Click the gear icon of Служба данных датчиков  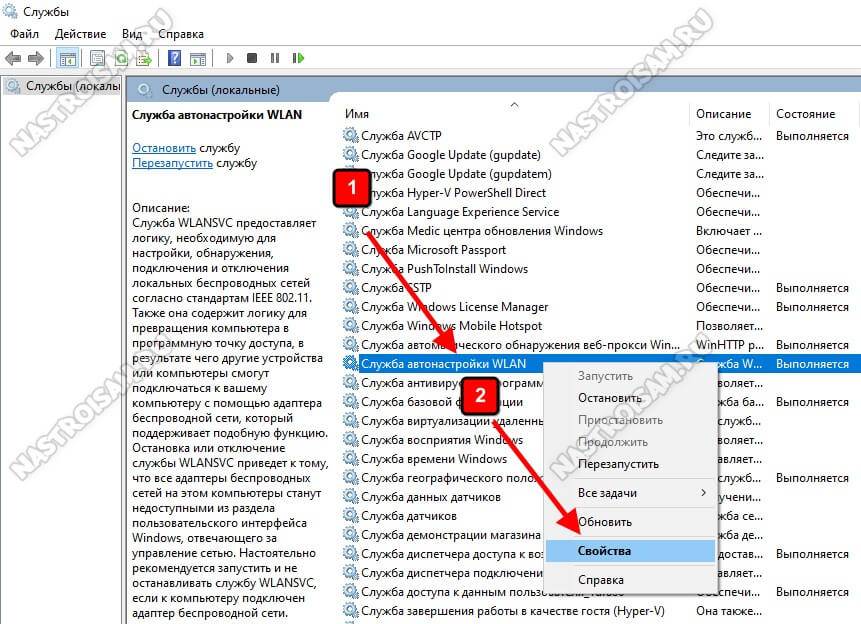[350, 496]
